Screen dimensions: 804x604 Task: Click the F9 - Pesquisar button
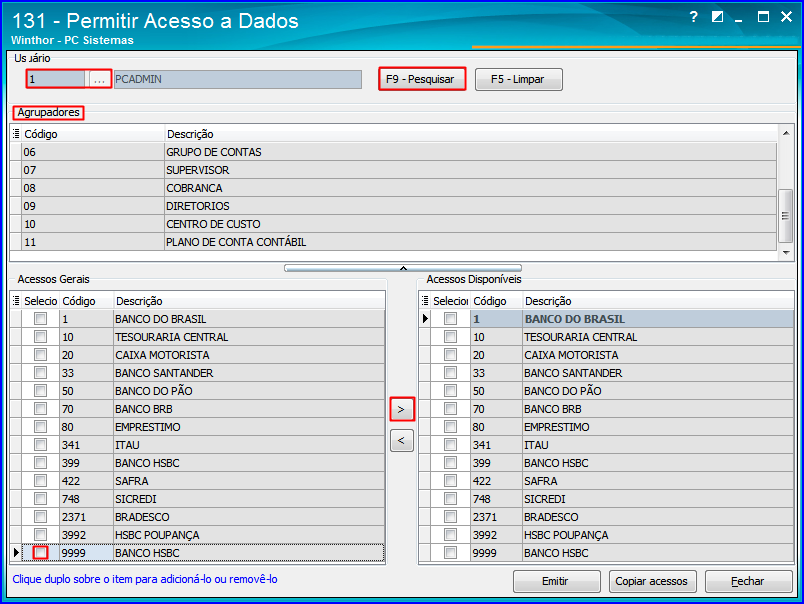point(422,79)
